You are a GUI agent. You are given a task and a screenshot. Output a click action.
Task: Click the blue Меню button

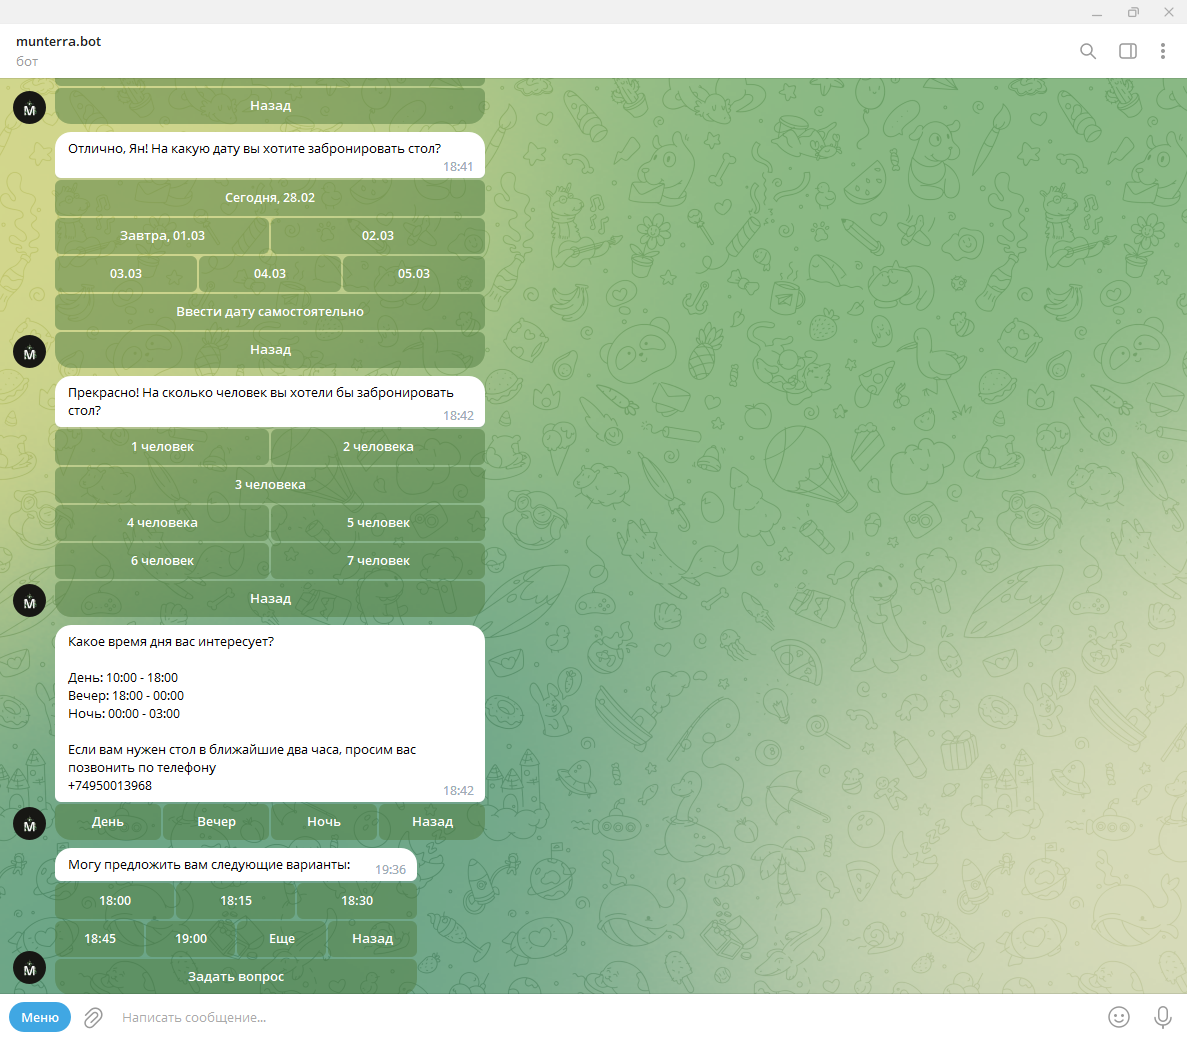click(40, 1017)
